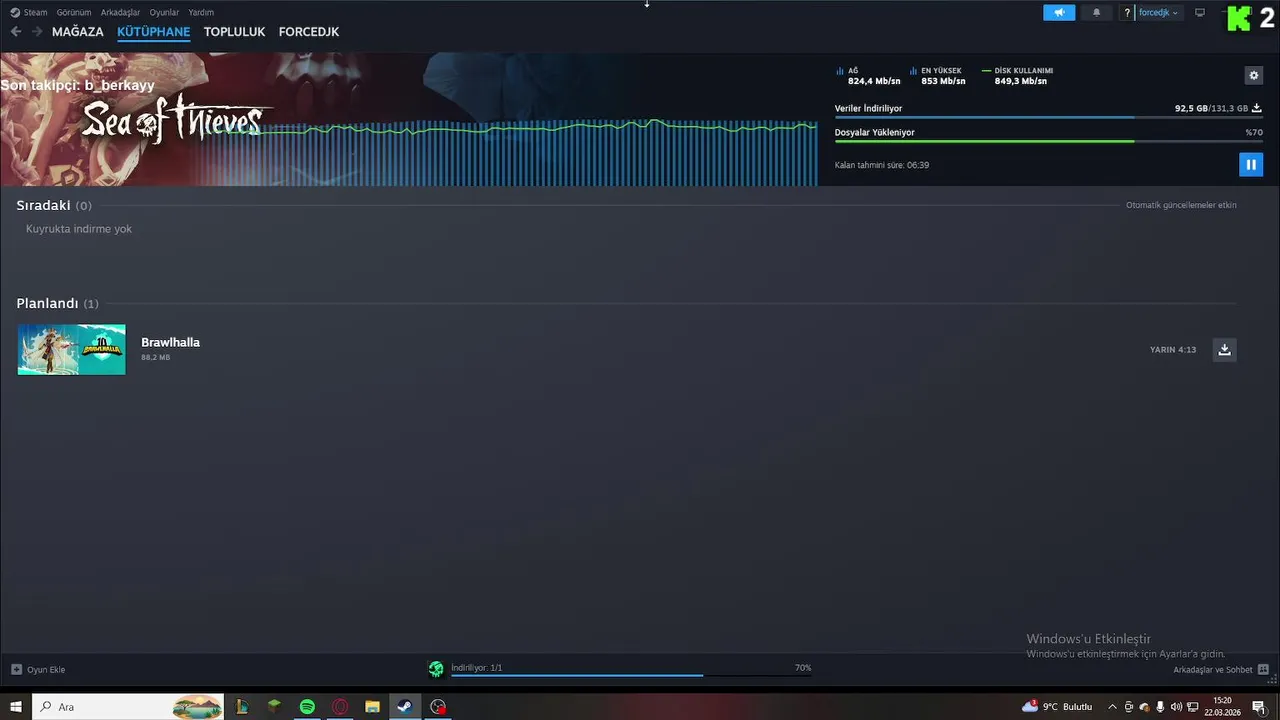The height and width of the screenshot is (720, 1280).
Task: Open the Yardım menu
Action: (x=201, y=12)
